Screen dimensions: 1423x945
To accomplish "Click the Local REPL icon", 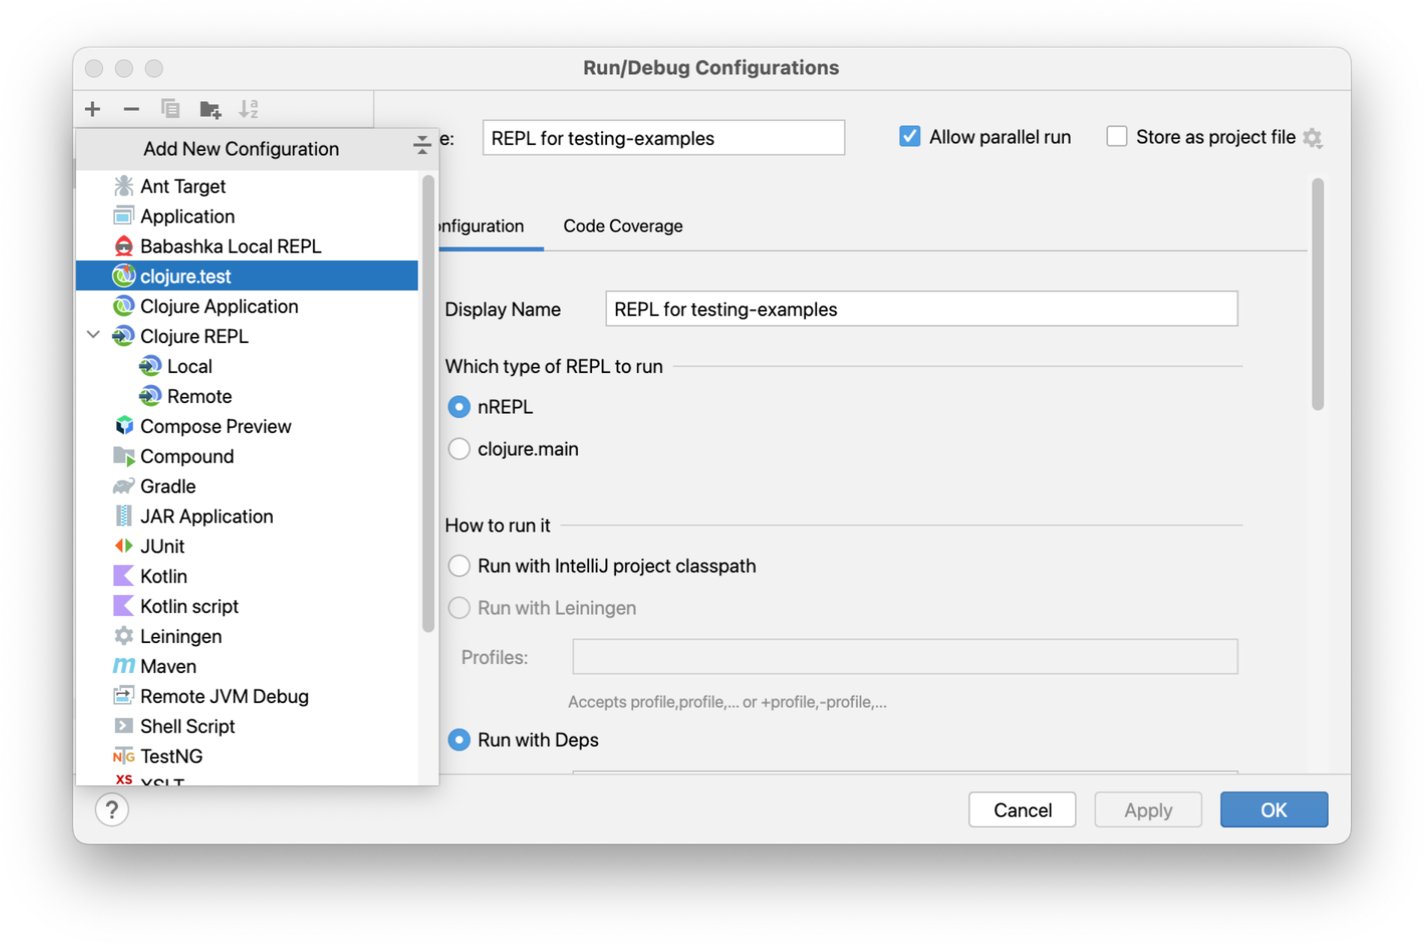I will click(150, 366).
